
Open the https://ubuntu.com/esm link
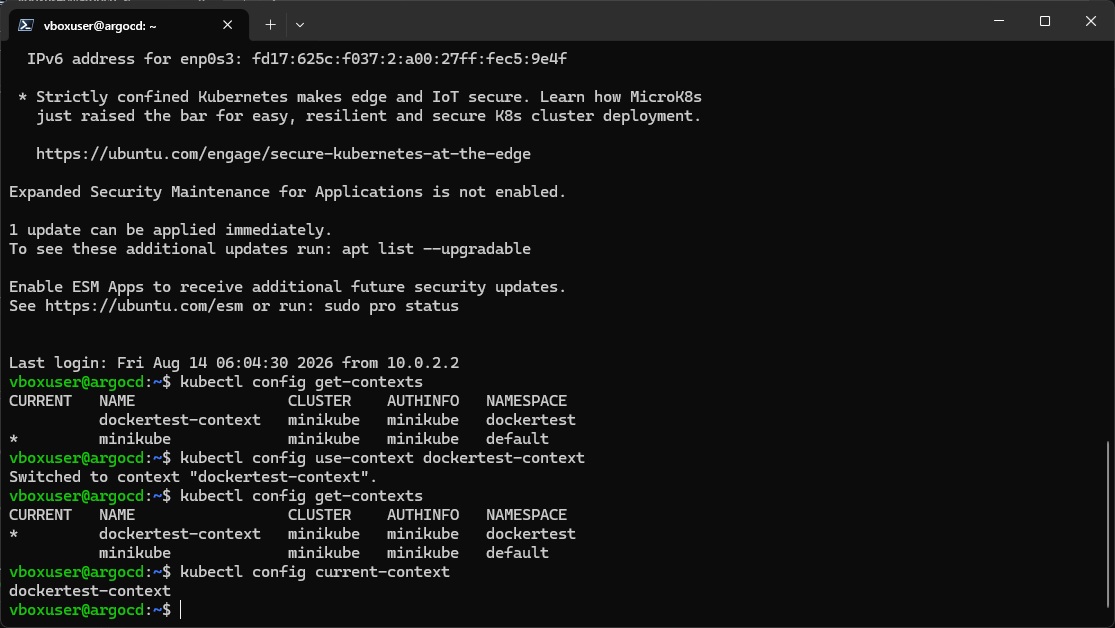[144, 306]
